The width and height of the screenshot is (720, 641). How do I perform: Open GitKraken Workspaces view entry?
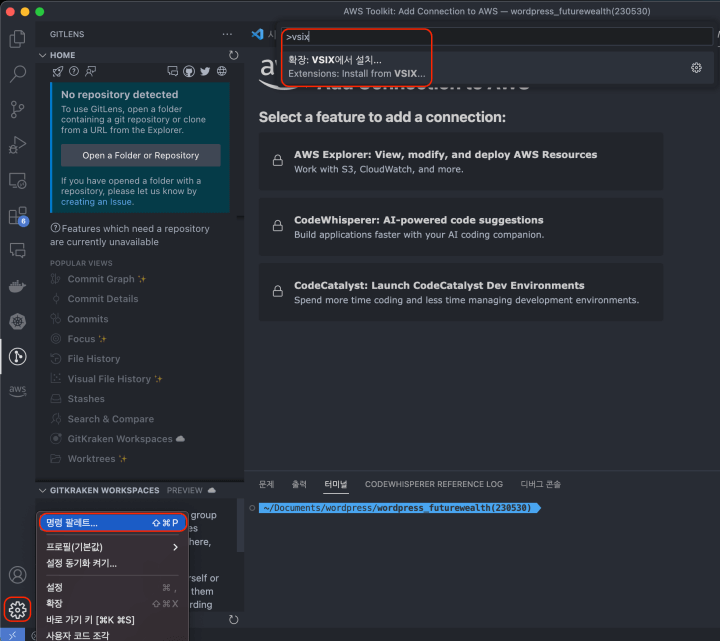pyautogui.click(x=120, y=439)
